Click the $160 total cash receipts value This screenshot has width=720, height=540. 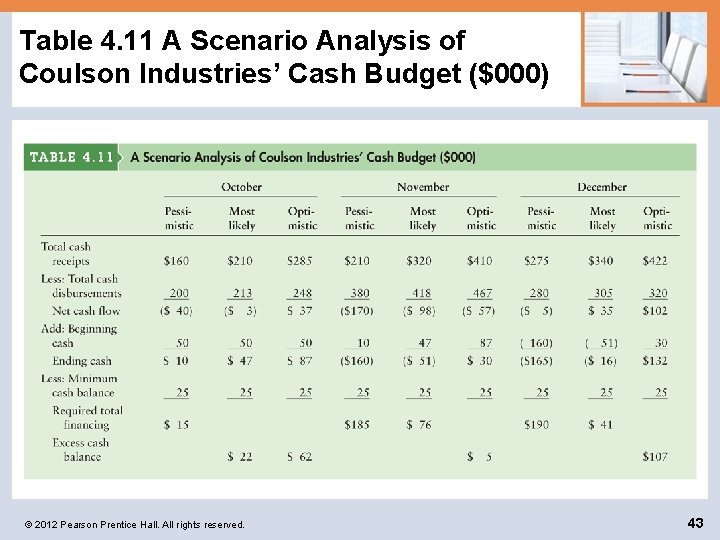176,261
